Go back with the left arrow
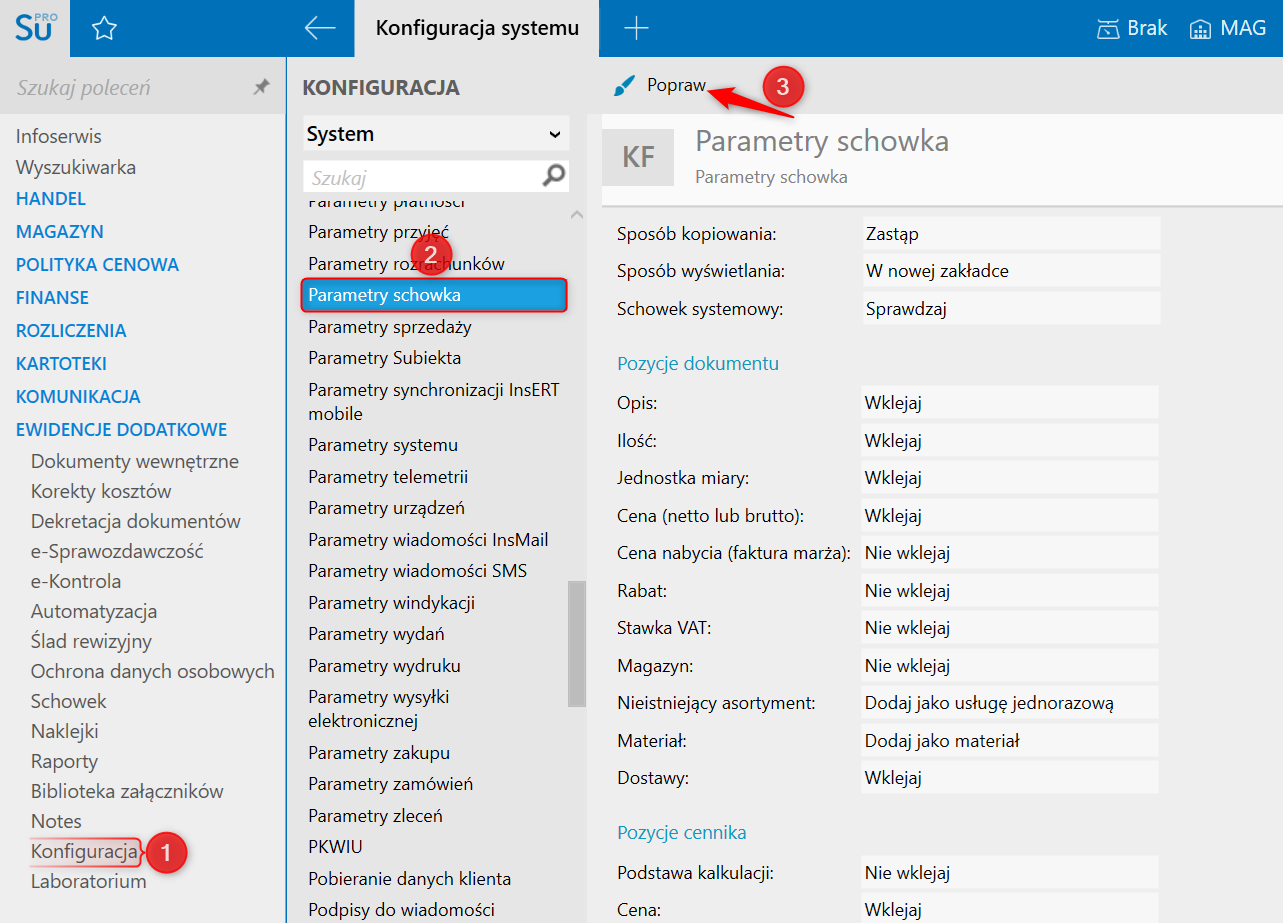Viewport: 1283px width, 923px height. pyautogui.click(x=319, y=29)
